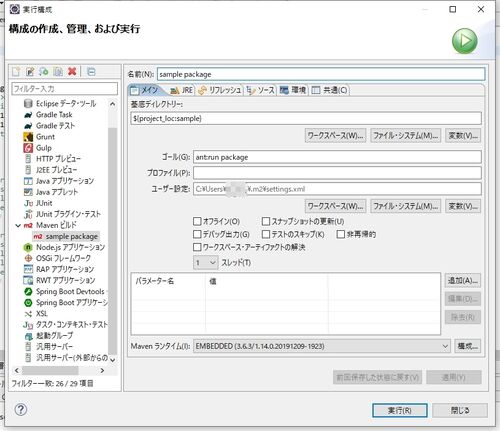Viewport: 500px width, 431px height.
Task: Check the デバッグ出力(G) option
Action: pyautogui.click(x=197, y=234)
